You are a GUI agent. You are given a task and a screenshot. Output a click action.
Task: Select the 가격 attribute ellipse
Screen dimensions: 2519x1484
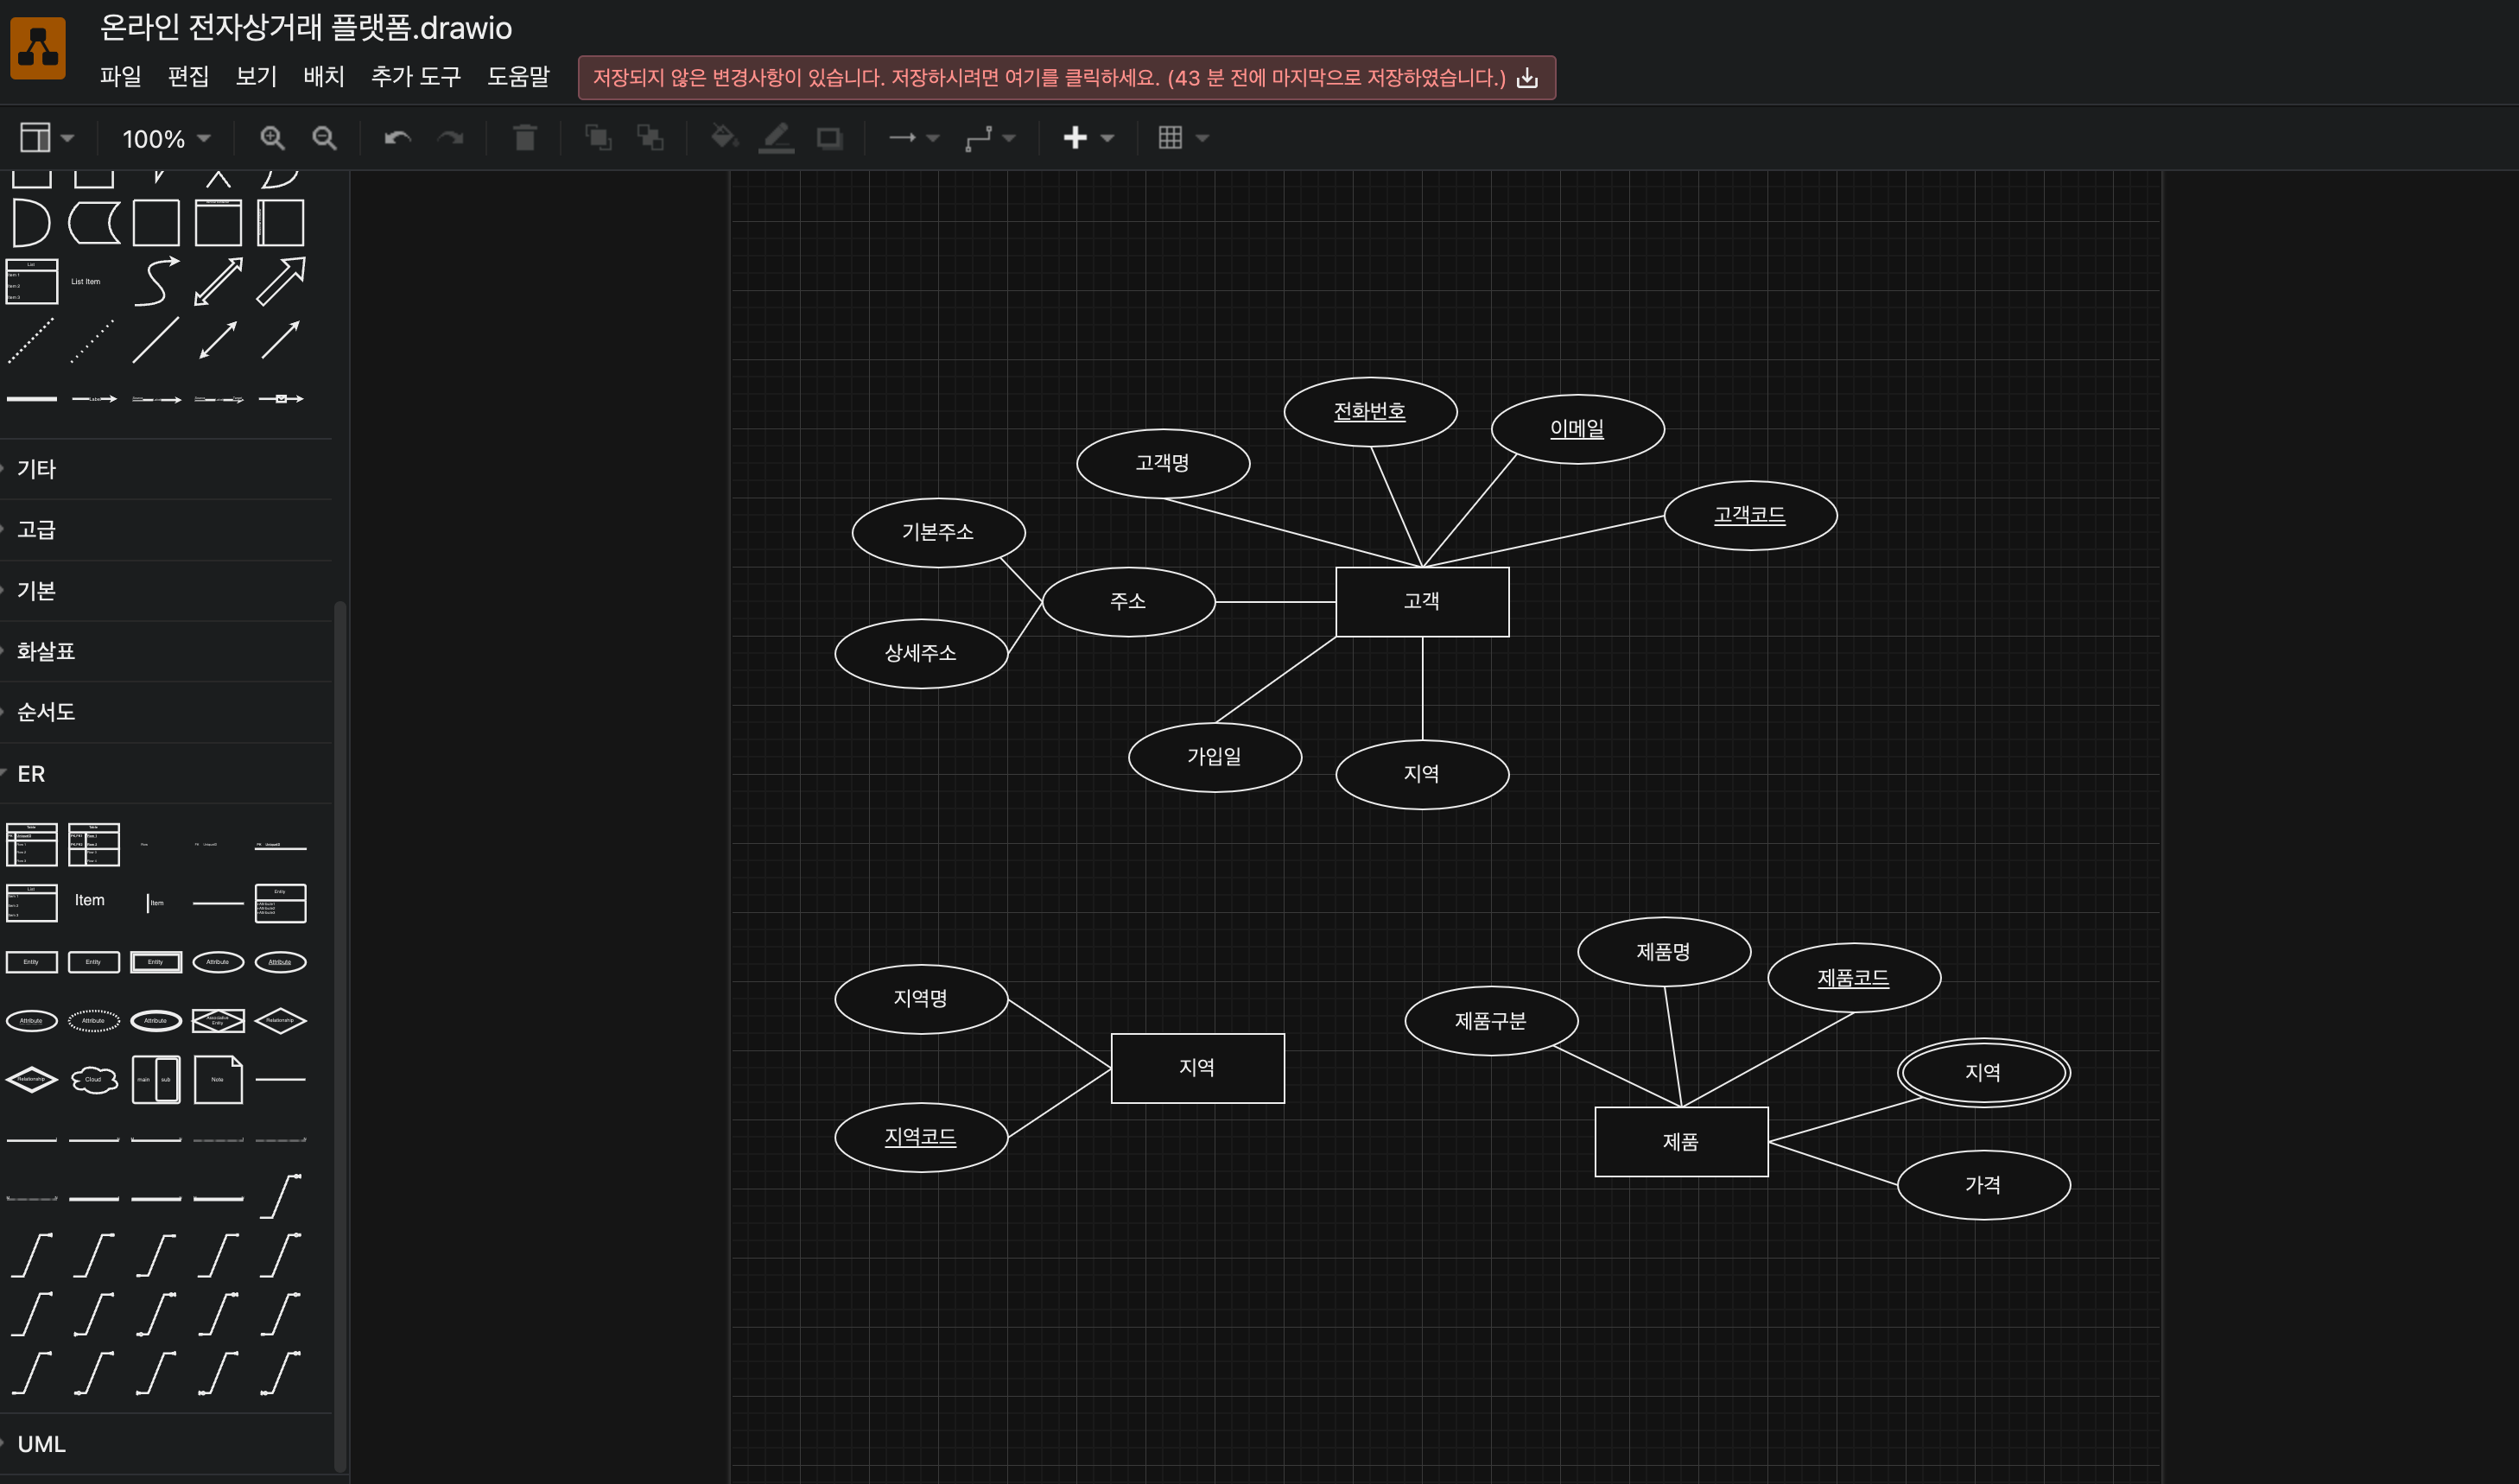click(x=1983, y=1186)
